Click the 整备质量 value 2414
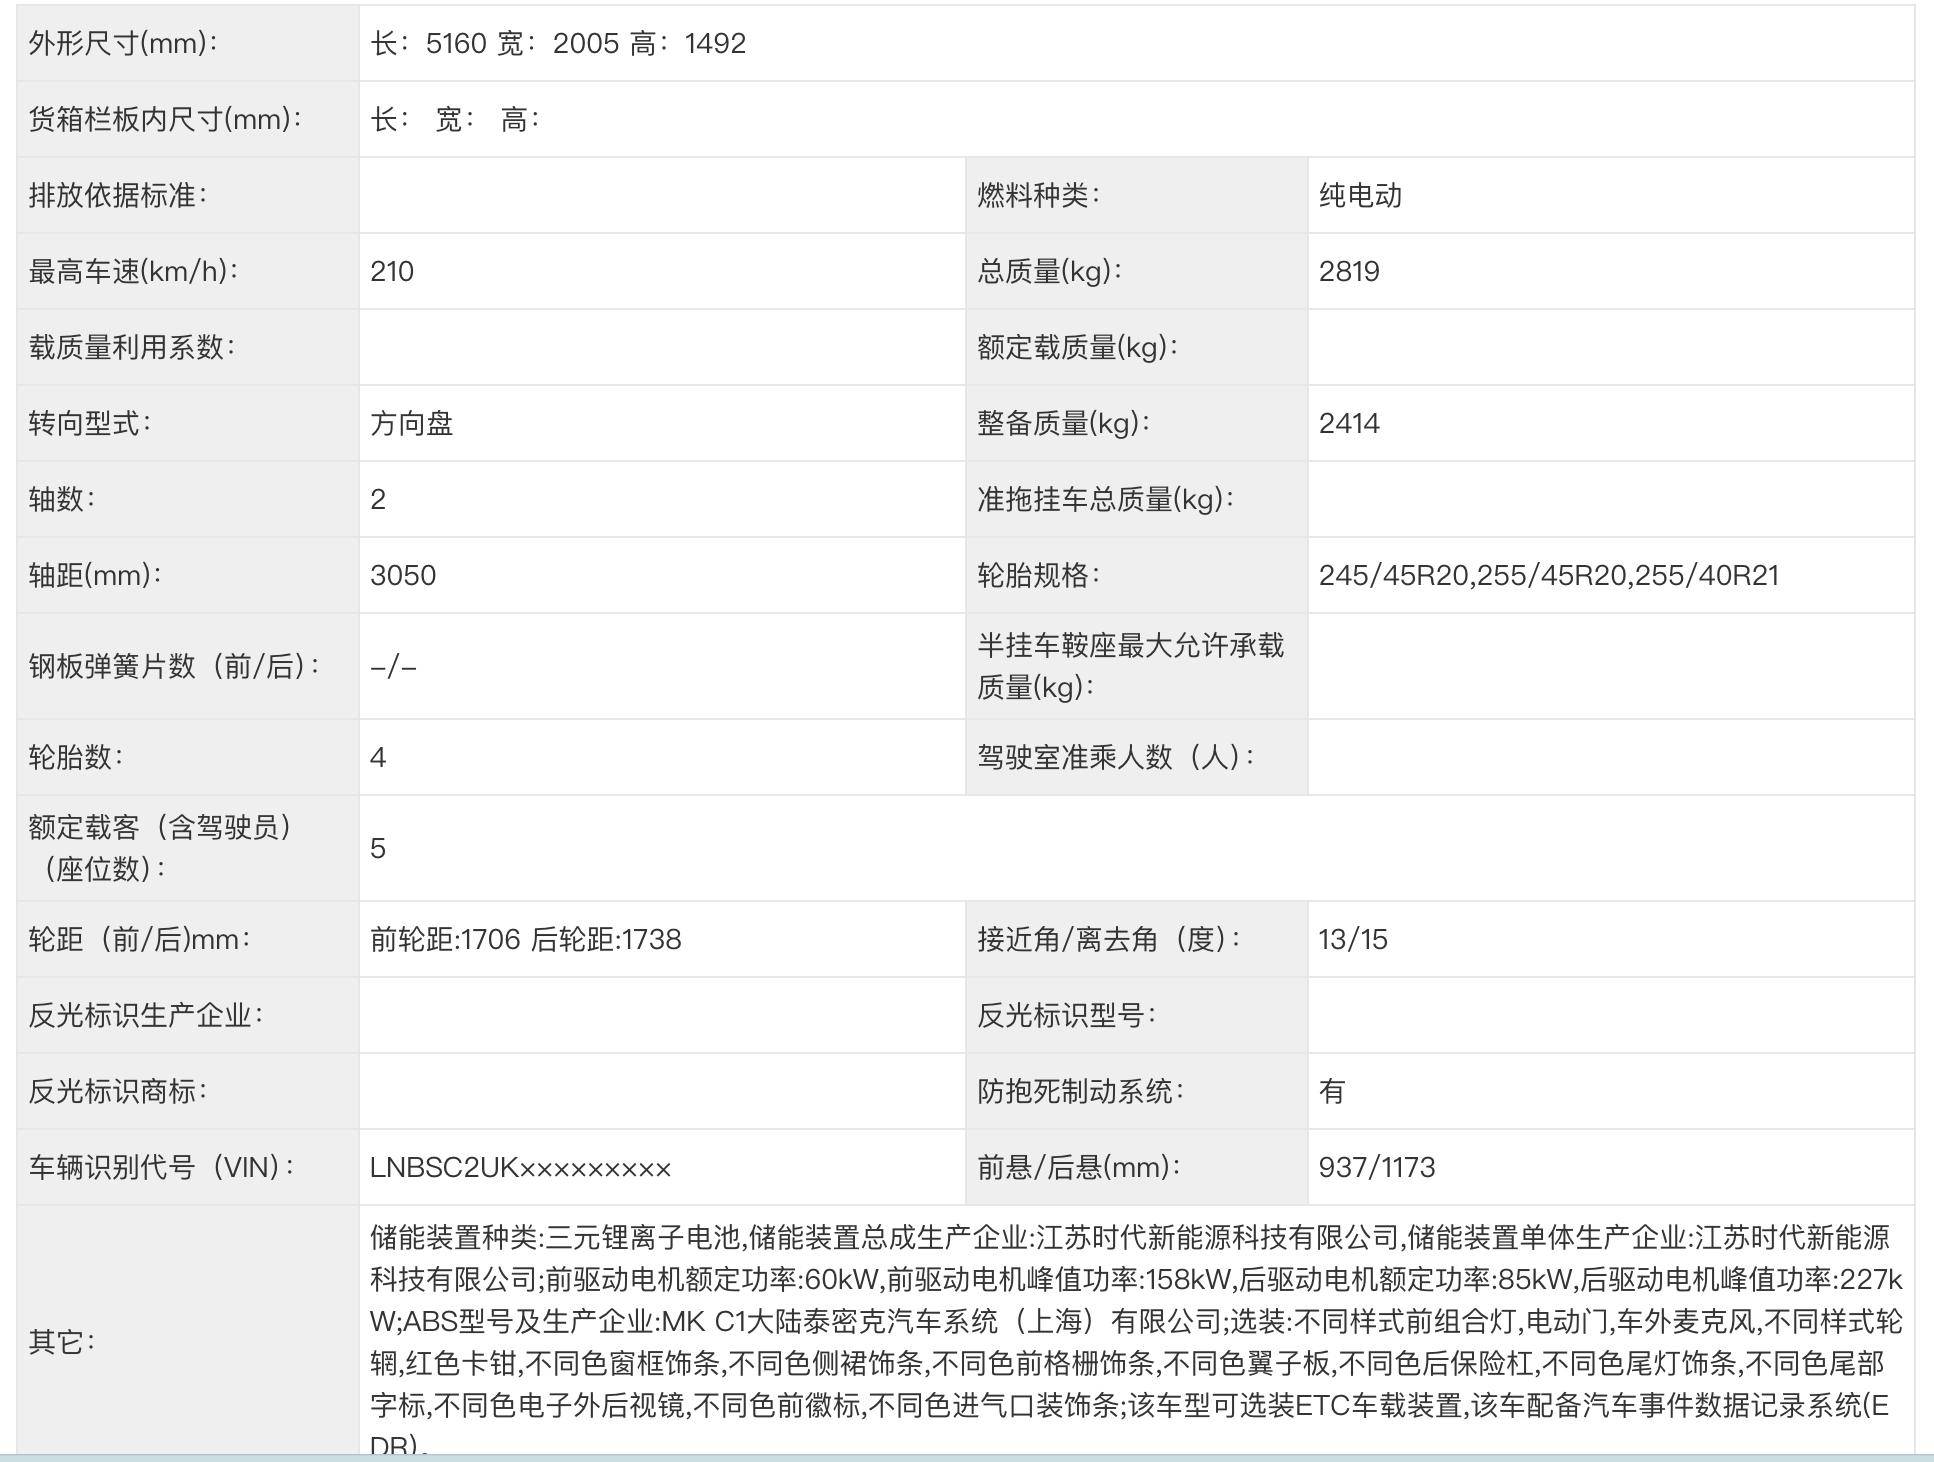The height and width of the screenshot is (1462, 1934). tap(1350, 424)
